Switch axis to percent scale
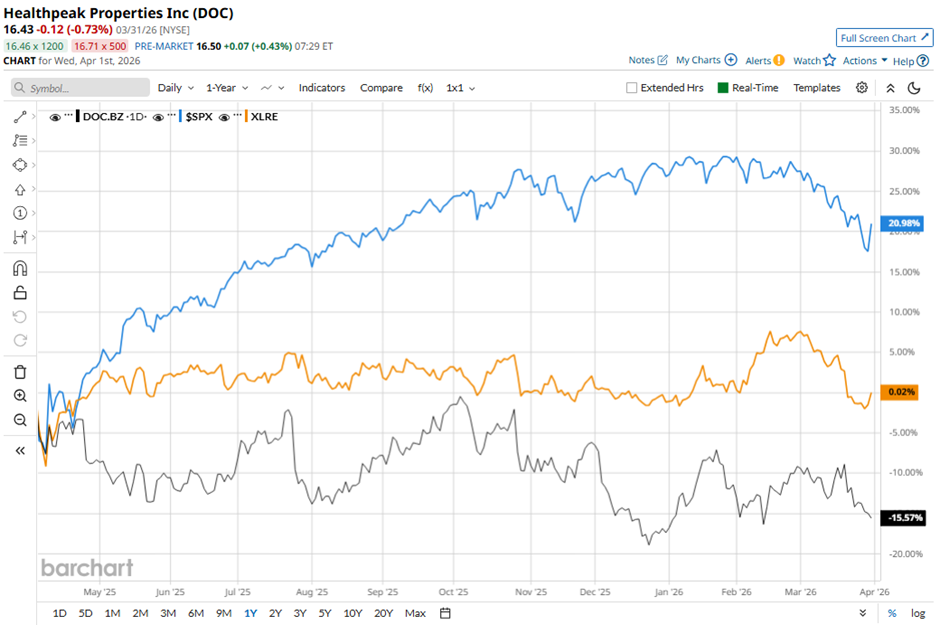Viewport: 940px width, 625px height. (x=892, y=613)
